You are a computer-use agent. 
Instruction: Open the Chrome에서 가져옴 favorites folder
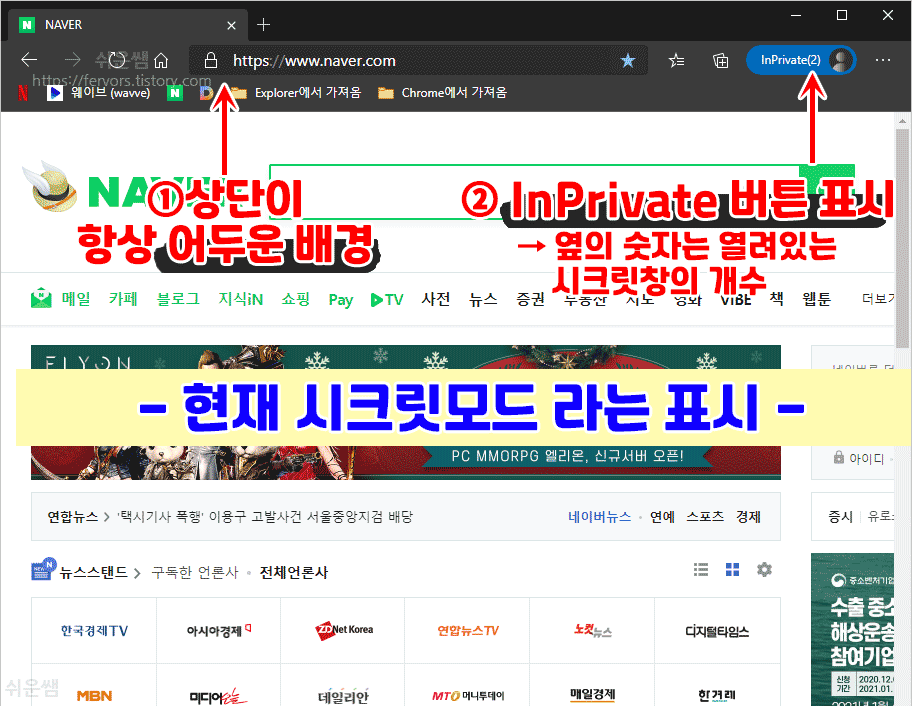pyautogui.click(x=443, y=92)
